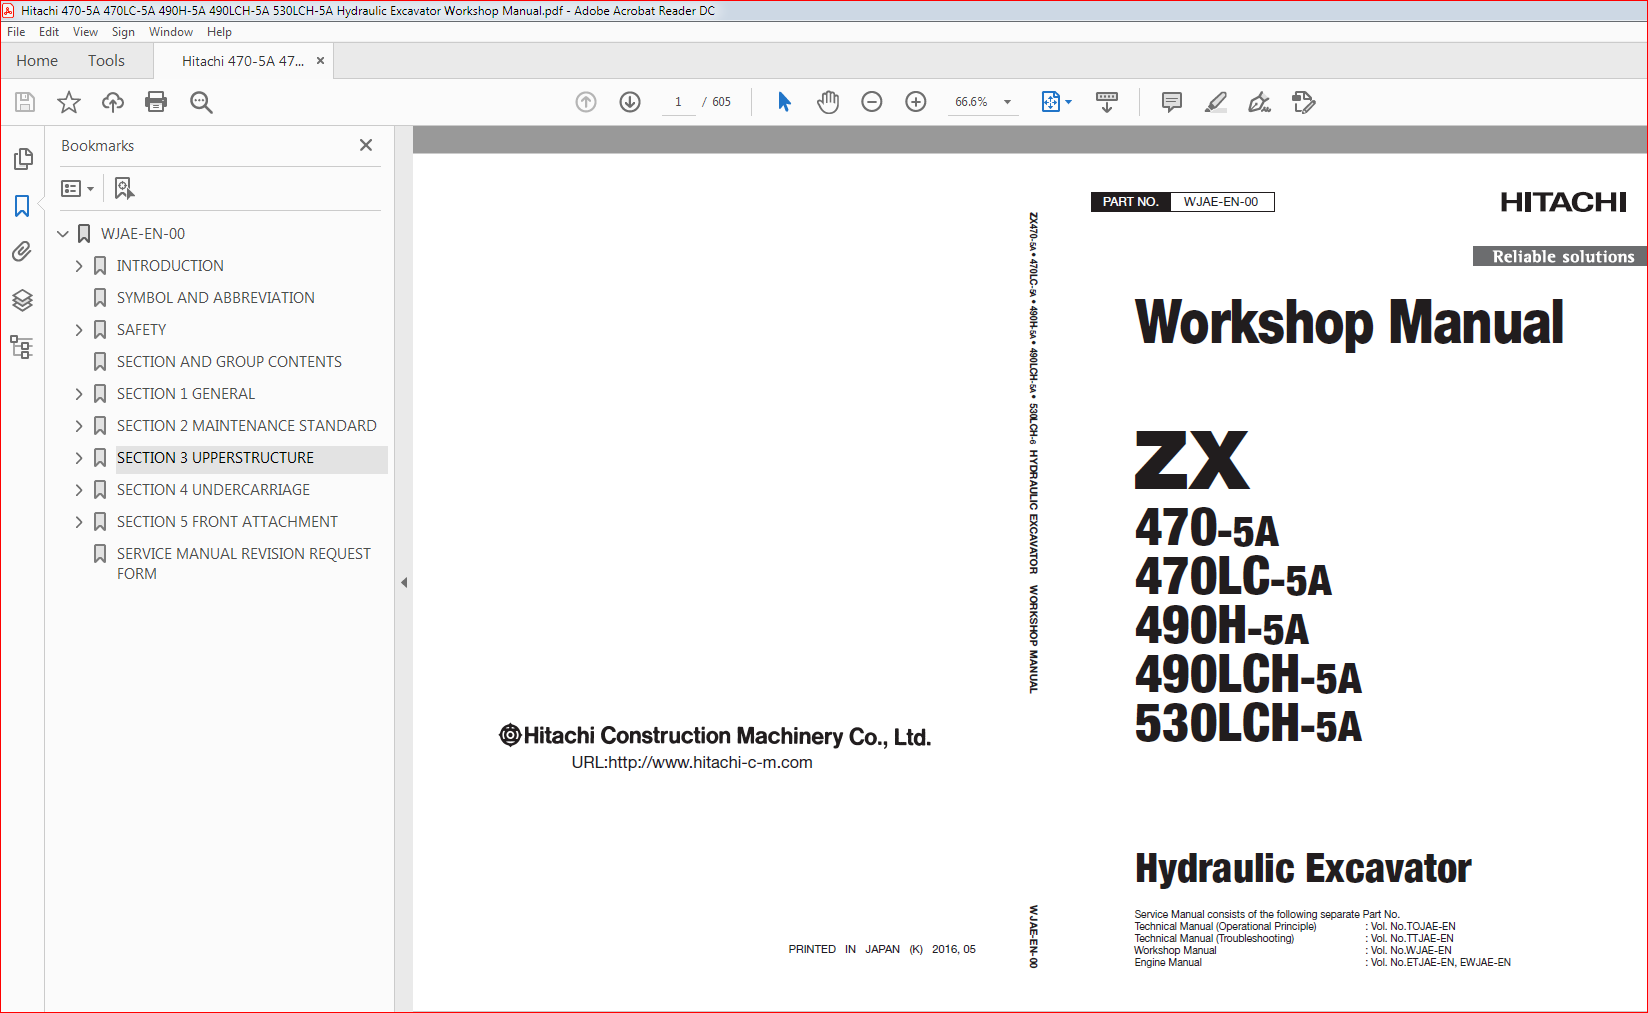Print the document with printer icon

(x=156, y=102)
